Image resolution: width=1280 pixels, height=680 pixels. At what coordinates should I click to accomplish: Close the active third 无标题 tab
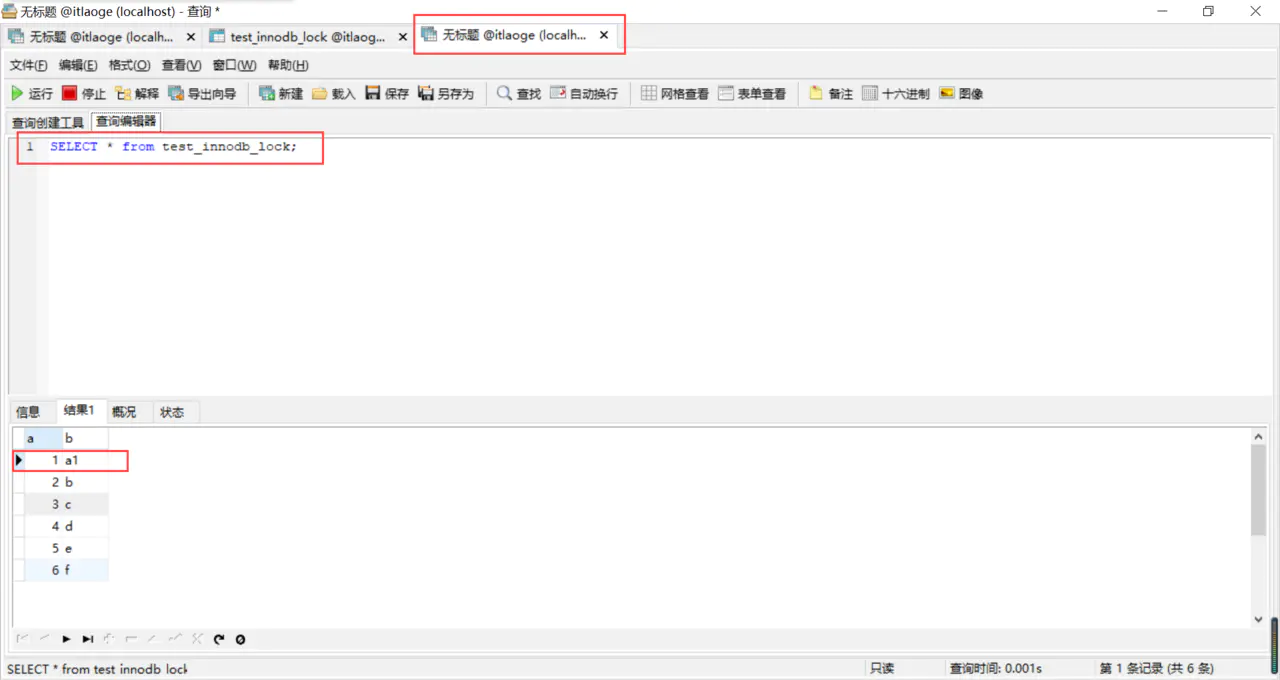coord(604,35)
